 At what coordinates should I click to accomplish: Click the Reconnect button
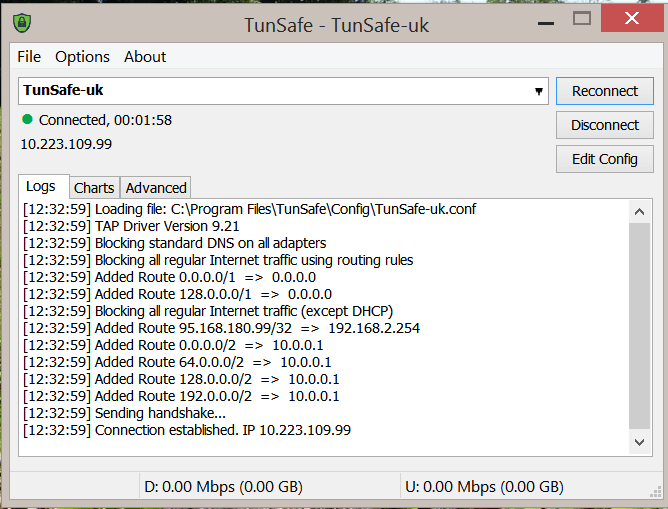605,91
